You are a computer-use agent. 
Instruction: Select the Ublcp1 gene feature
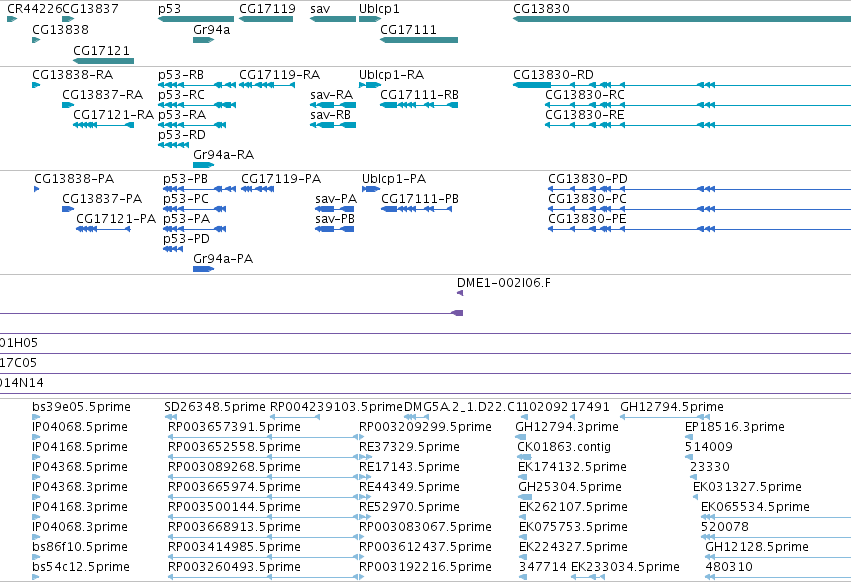370,19
